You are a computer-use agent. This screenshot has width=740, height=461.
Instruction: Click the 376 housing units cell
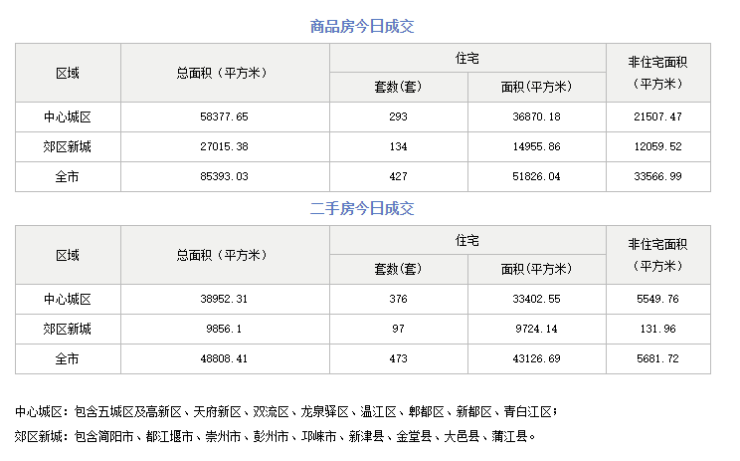(397, 299)
